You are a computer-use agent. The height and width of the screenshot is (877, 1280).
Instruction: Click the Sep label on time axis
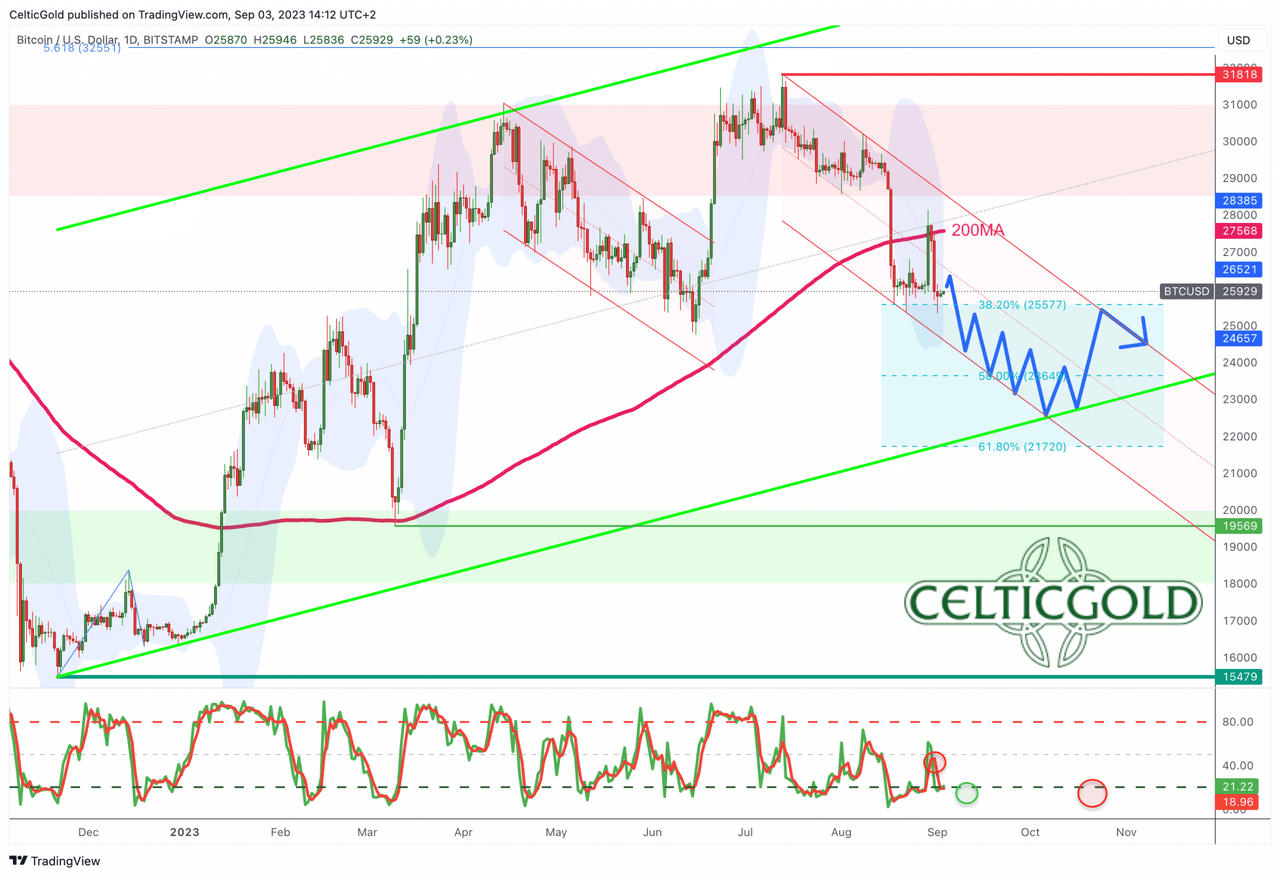click(x=937, y=832)
